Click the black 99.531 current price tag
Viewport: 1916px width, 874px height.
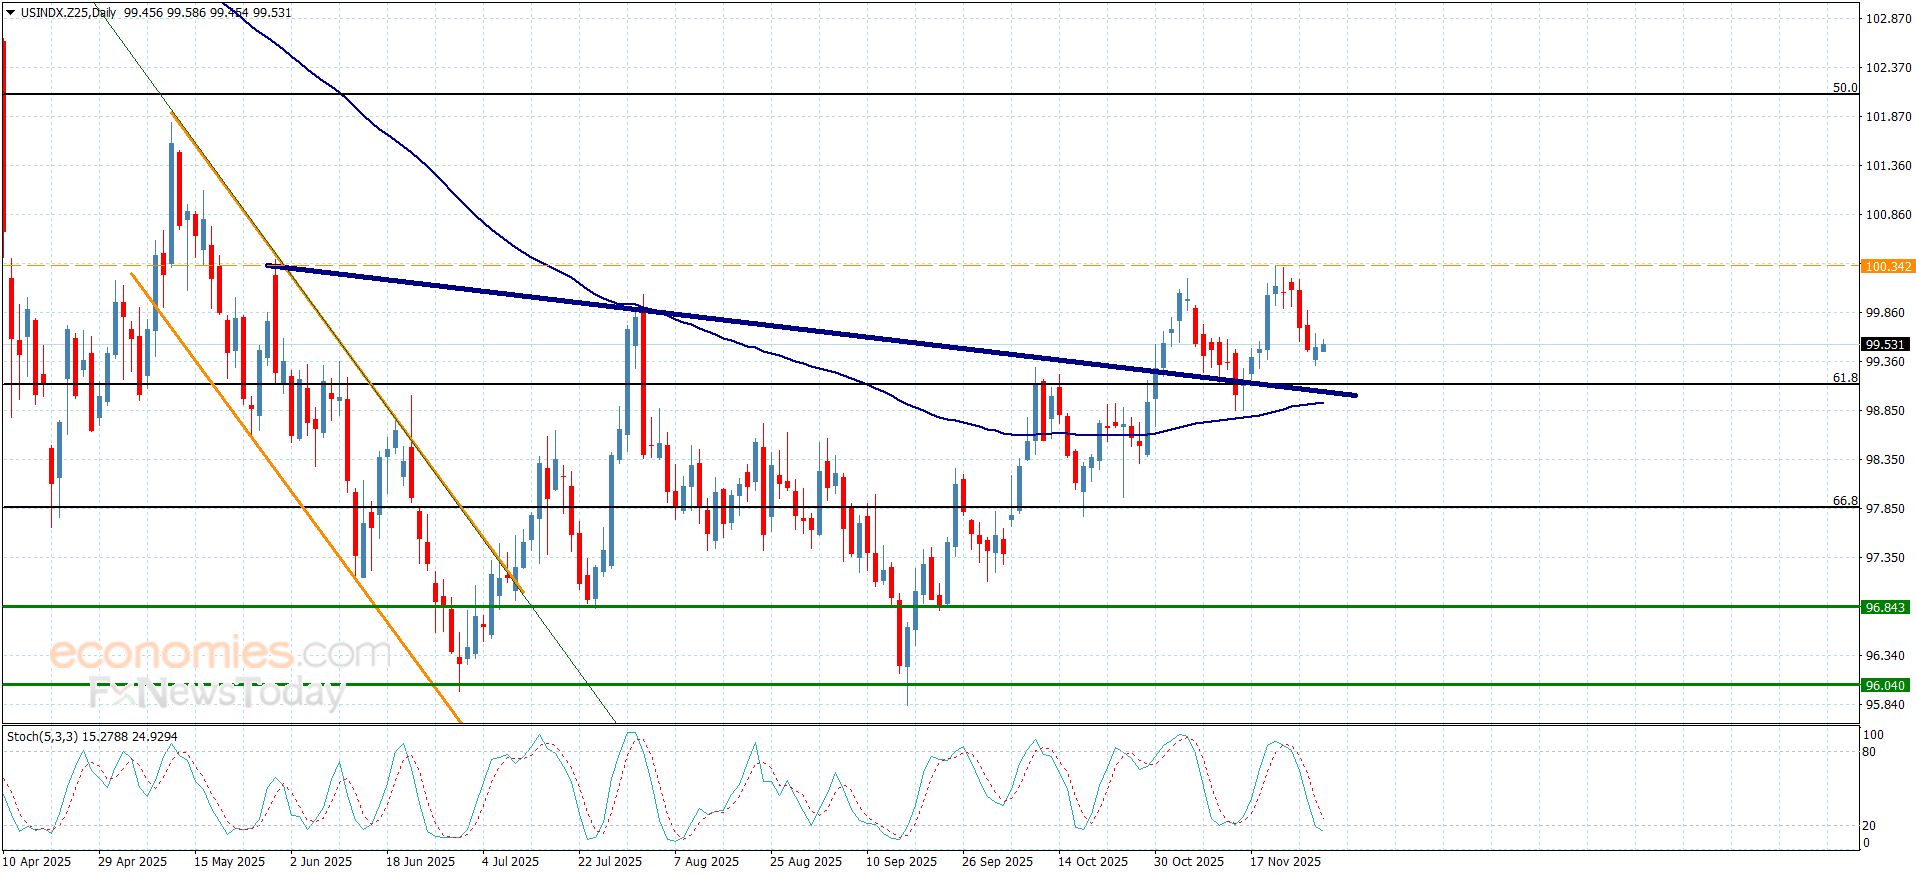1886,344
